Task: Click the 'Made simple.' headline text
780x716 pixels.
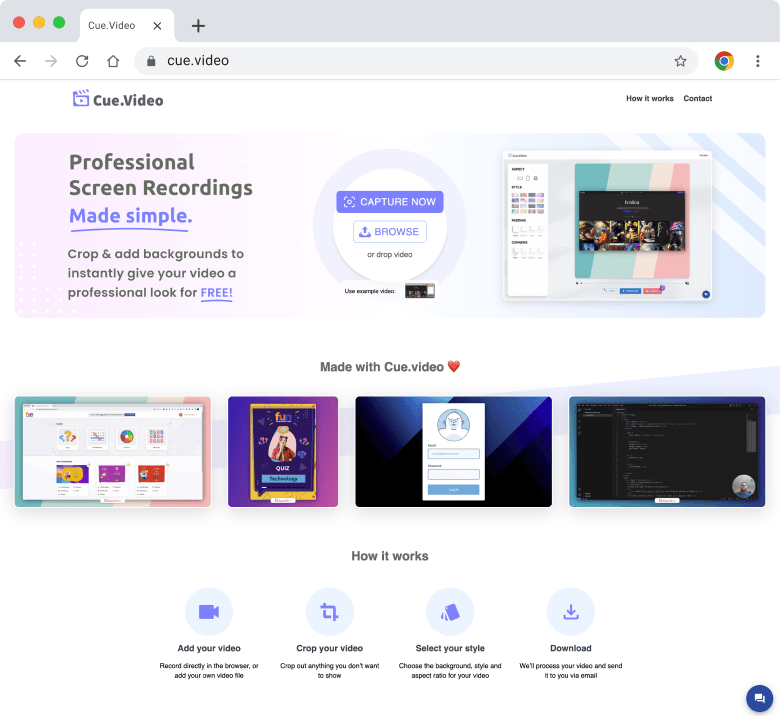Action: (130, 216)
